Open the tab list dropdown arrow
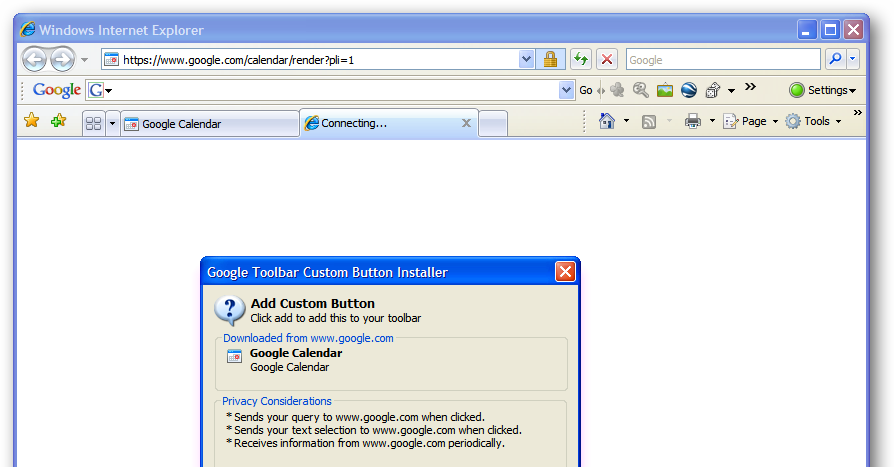Image resolution: width=894 pixels, height=467 pixels. 112,123
